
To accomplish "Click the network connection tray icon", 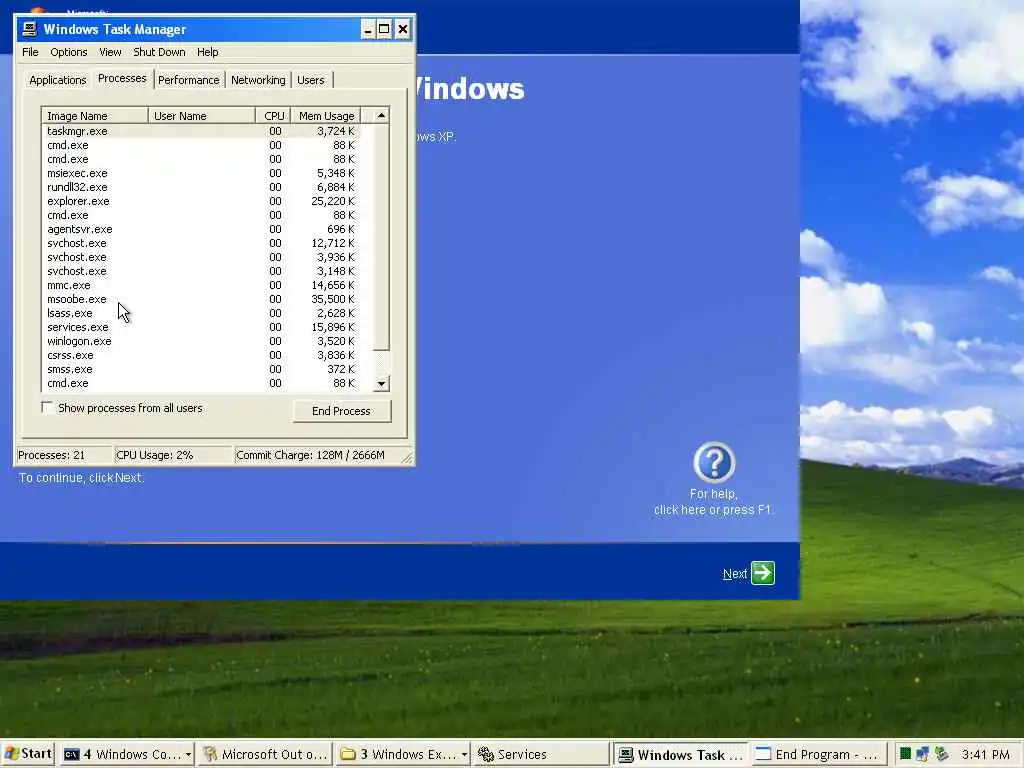I will click(922, 754).
